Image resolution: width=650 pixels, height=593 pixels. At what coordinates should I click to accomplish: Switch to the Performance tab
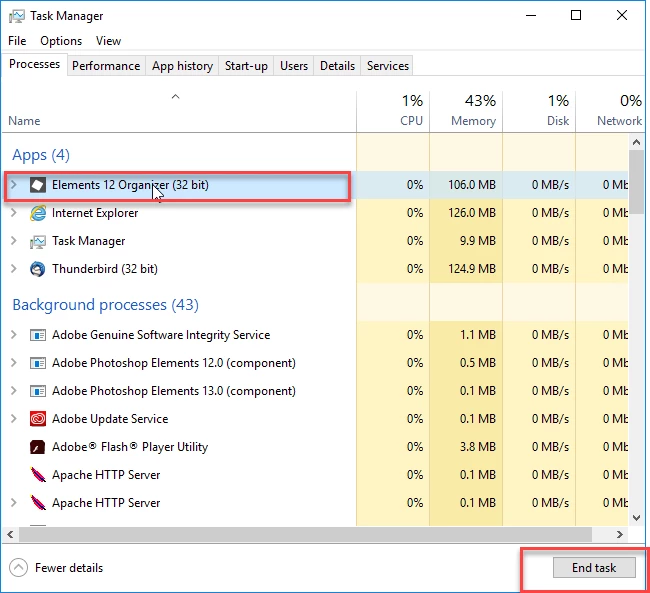point(106,66)
